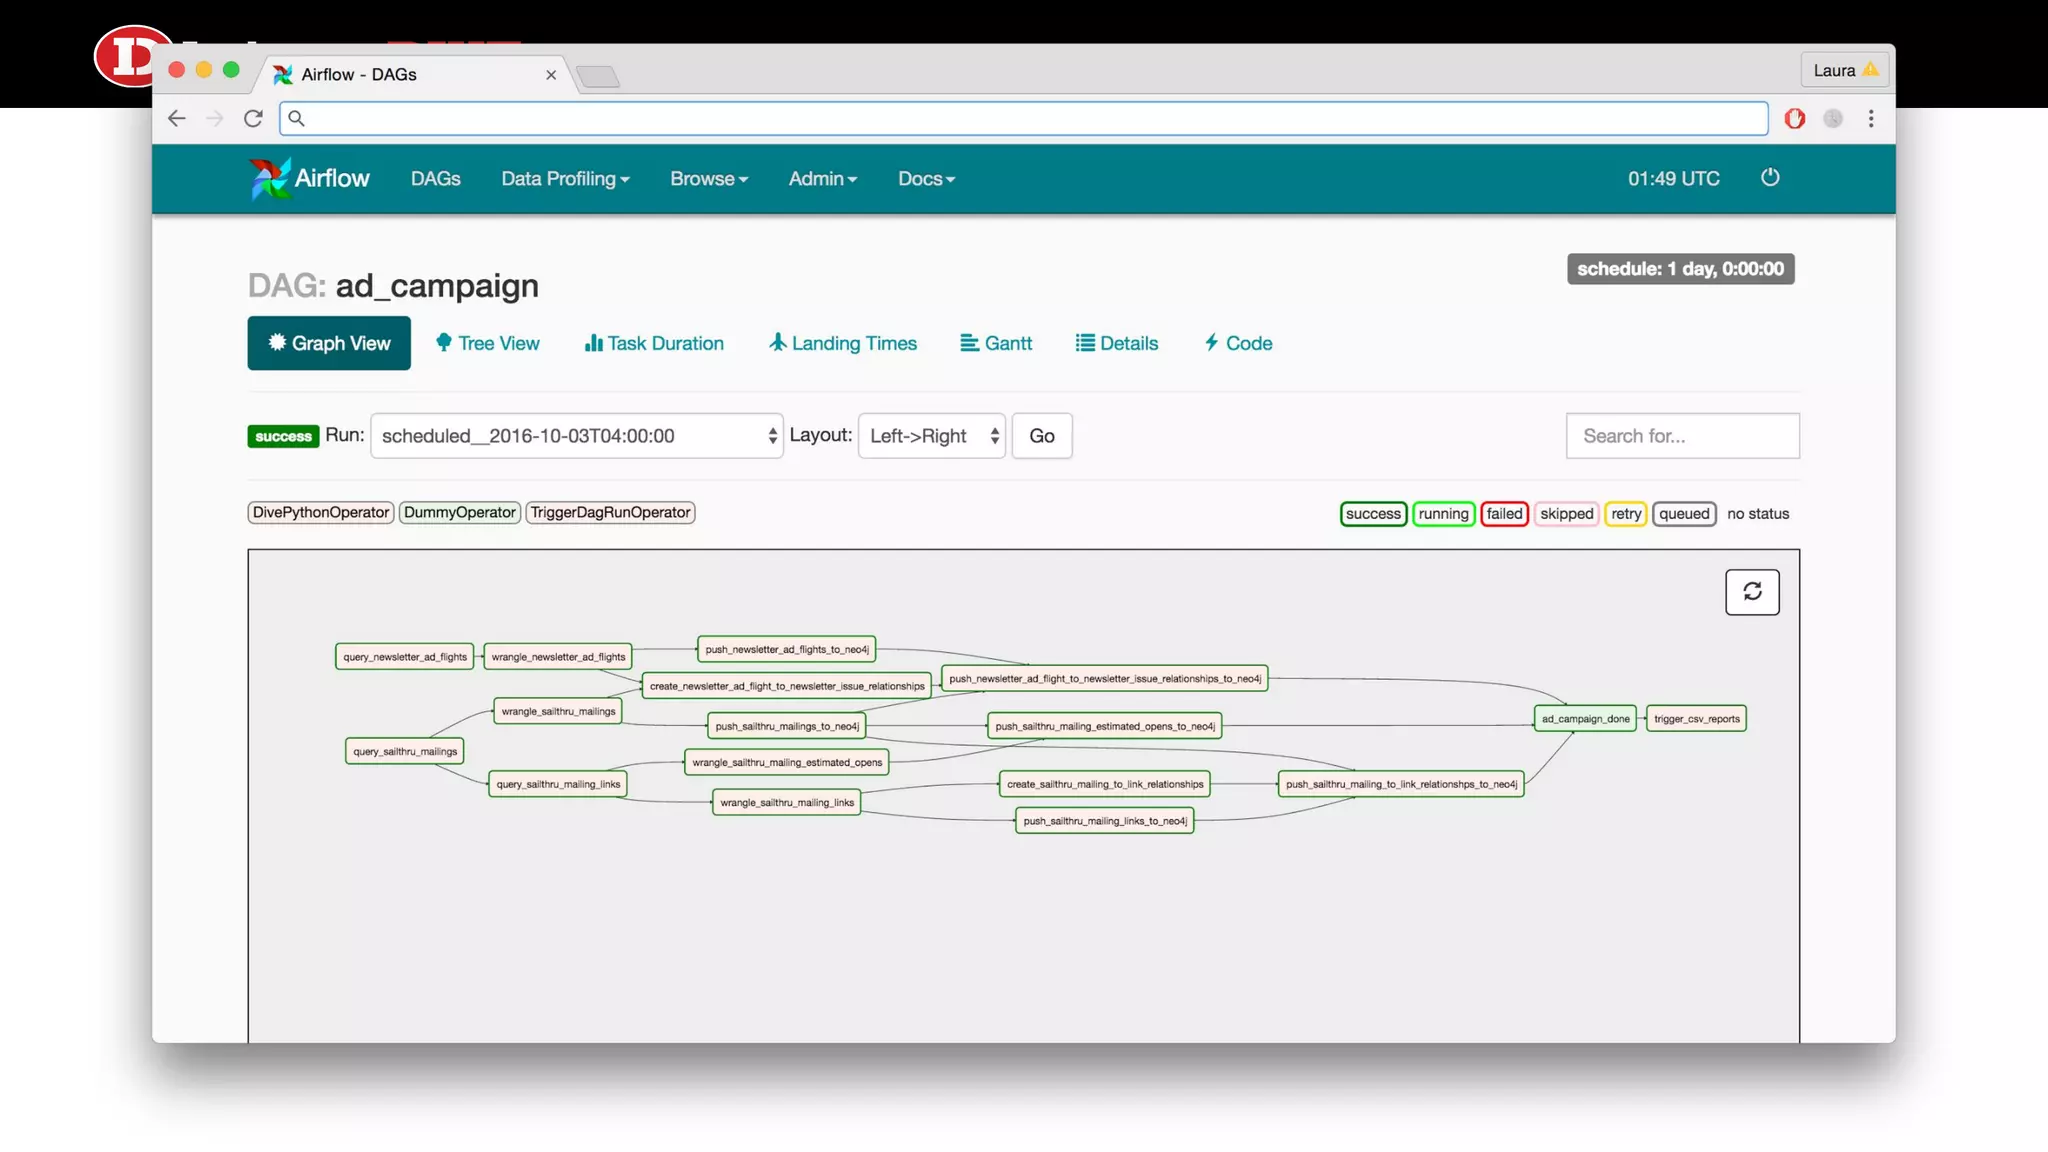The width and height of the screenshot is (2048, 1152).
Task: Select the ad_campaign_done task node
Action: [x=1584, y=719]
